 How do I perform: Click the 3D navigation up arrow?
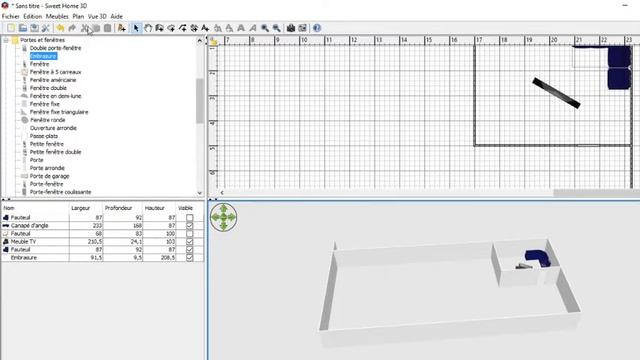tap(224, 209)
